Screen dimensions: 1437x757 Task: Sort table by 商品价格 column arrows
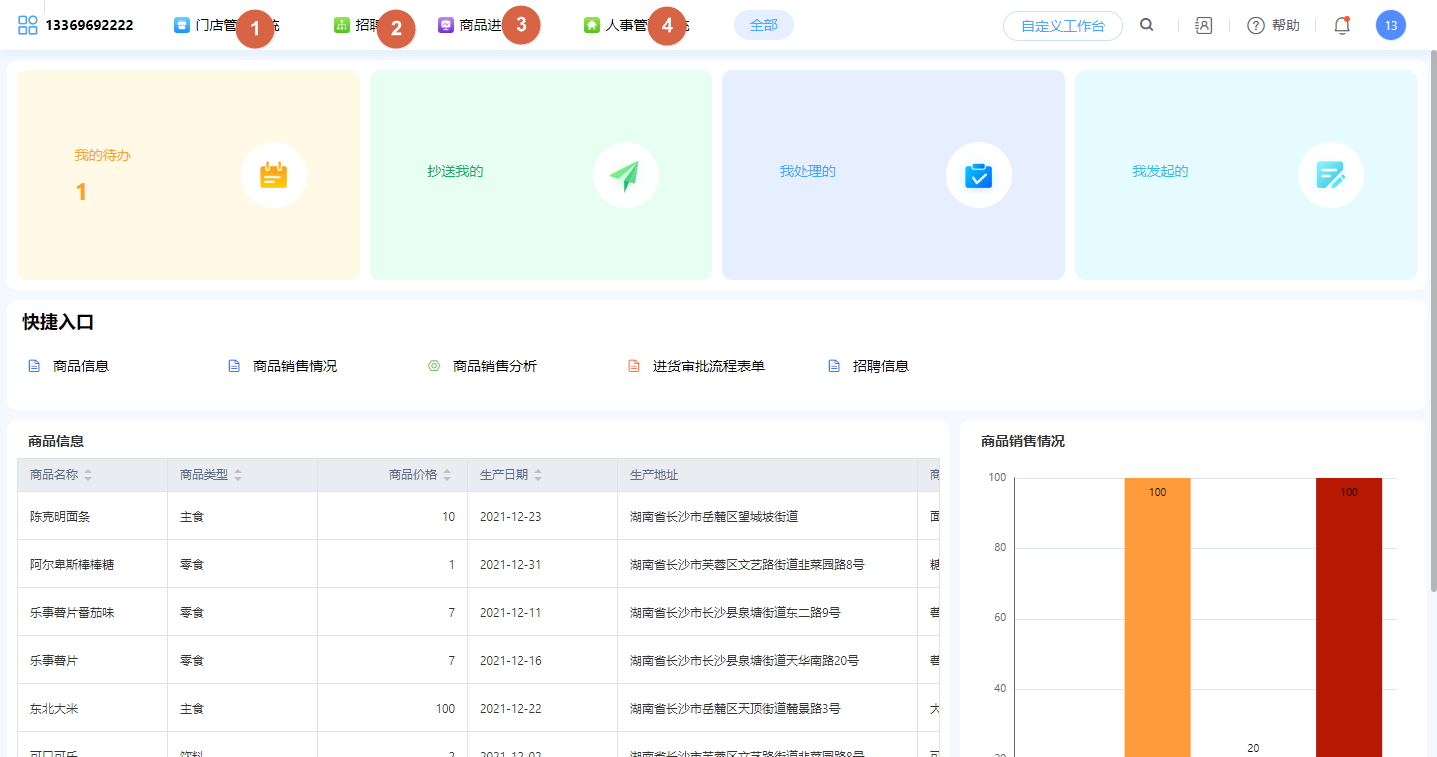click(447, 475)
